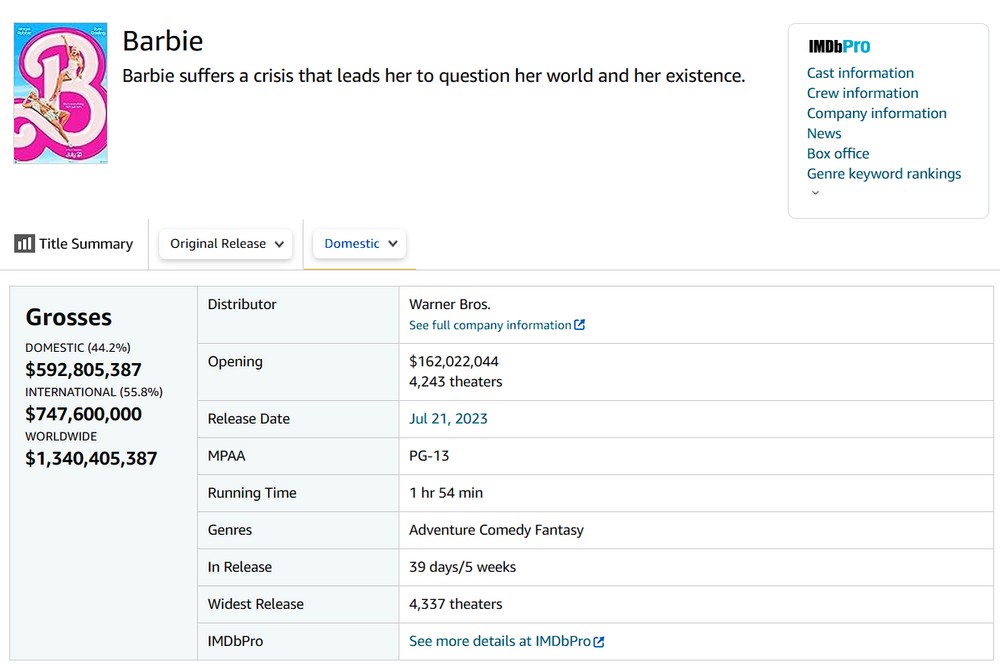
Task: Click the Barbie plot summary sentence
Action: pos(434,76)
